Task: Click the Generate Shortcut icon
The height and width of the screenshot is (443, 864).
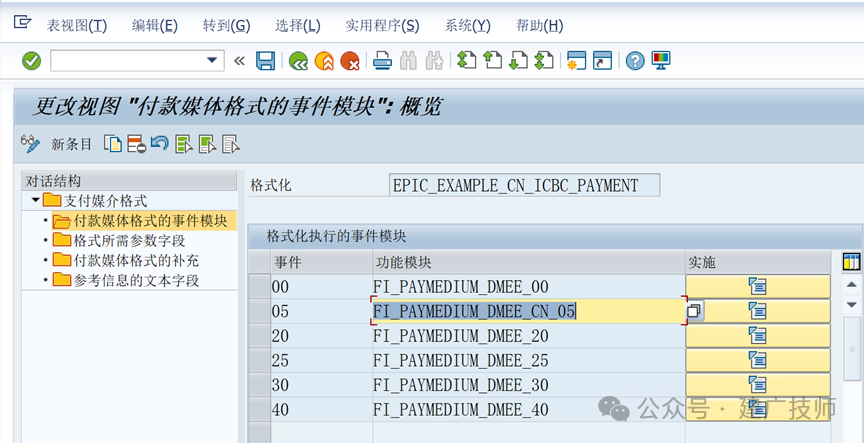Action: point(602,61)
